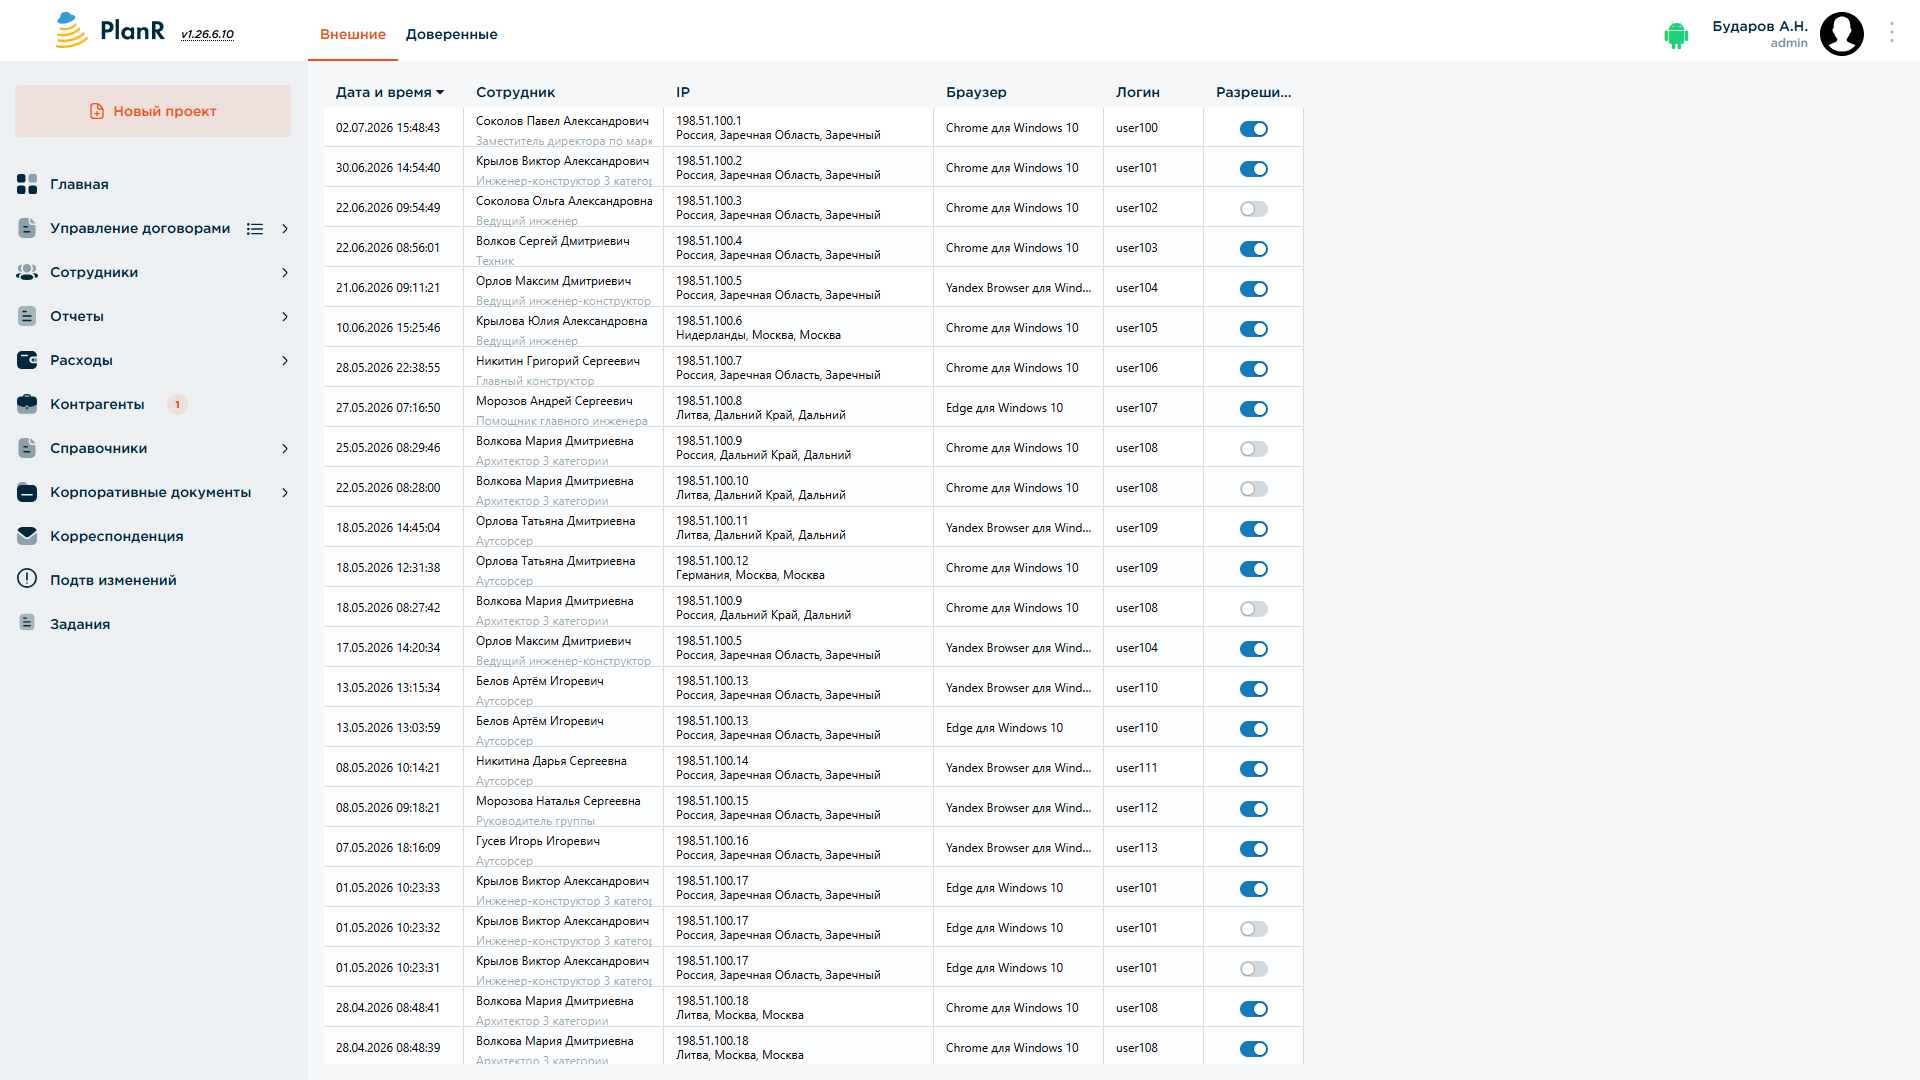Turn off permission toggle for user107
This screenshot has width=1920, height=1080.
click(1253, 409)
